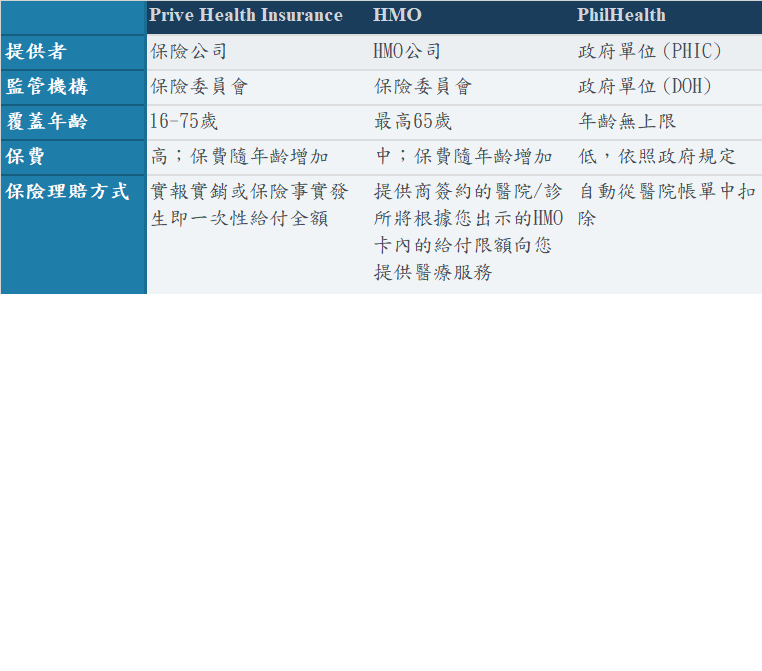Image resolution: width=762 pixels, height=671 pixels.
Task: Select the HMO公司 cell
Action: (x=407, y=52)
